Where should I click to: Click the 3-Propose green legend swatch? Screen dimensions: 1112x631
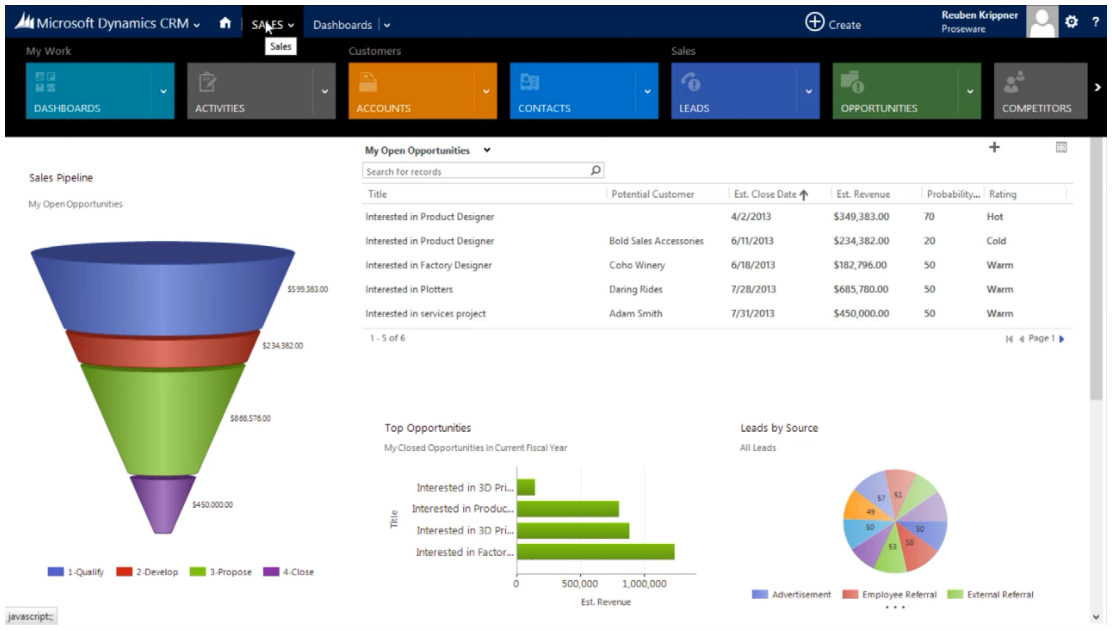click(x=198, y=571)
